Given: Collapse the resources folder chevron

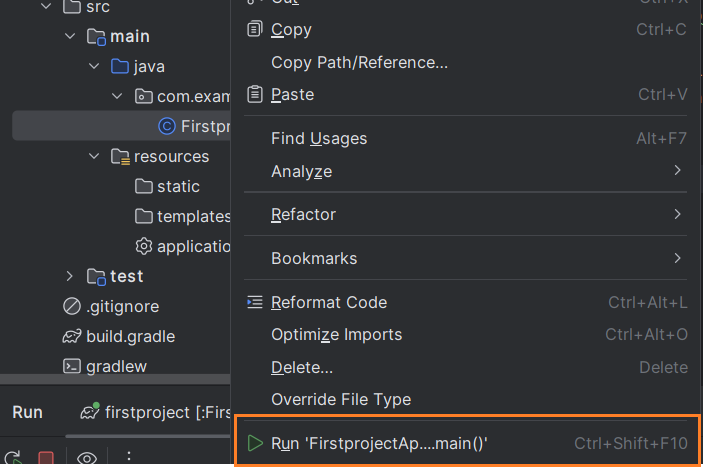Looking at the screenshot, I should 94,157.
